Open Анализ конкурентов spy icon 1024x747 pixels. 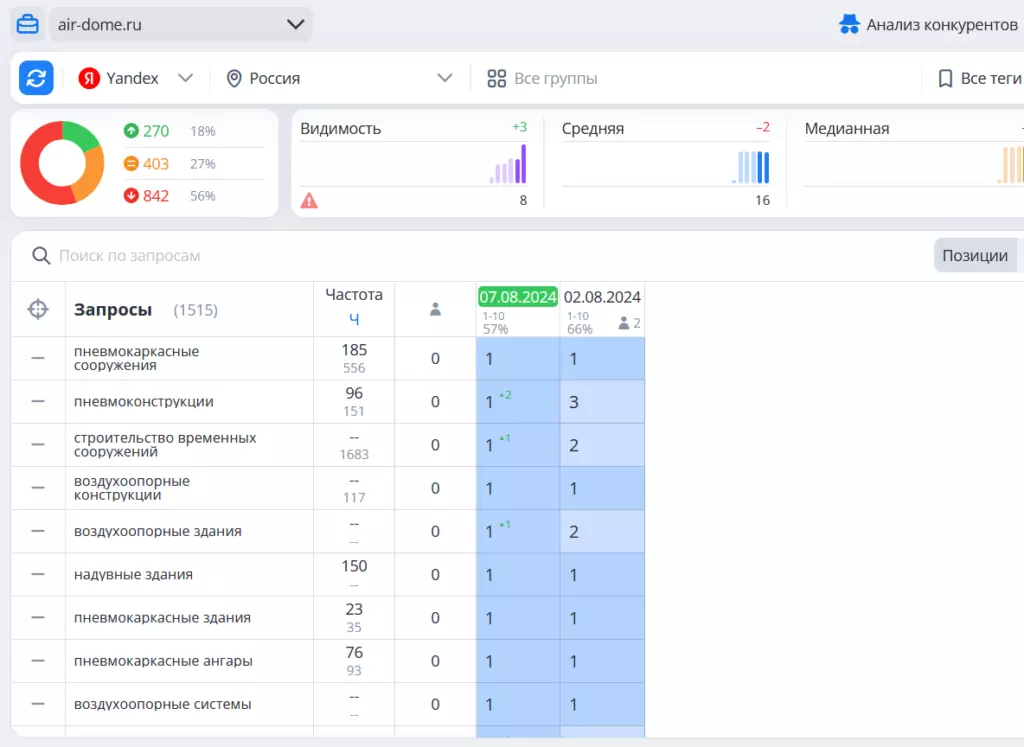tap(849, 25)
